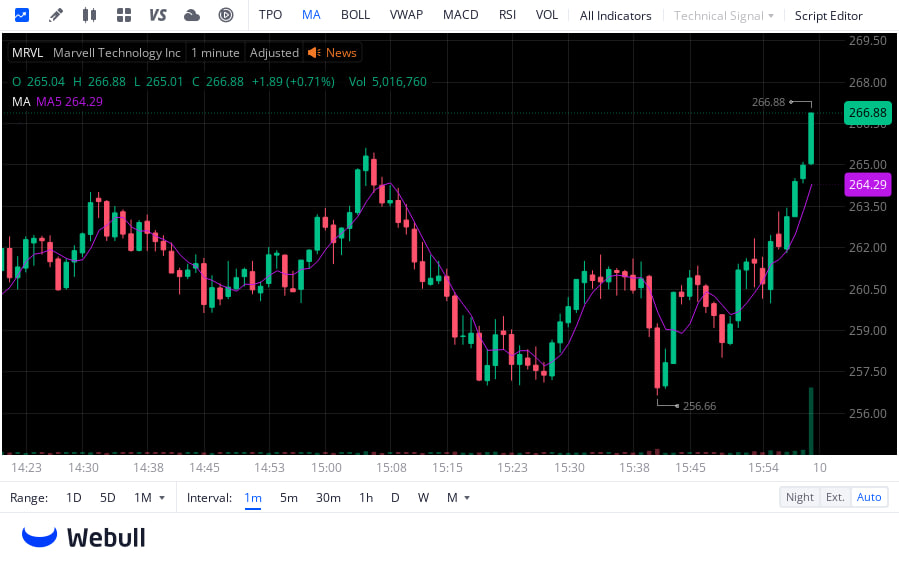
Task: Click the green 266.88 current price tag
Action: point(867,113)
